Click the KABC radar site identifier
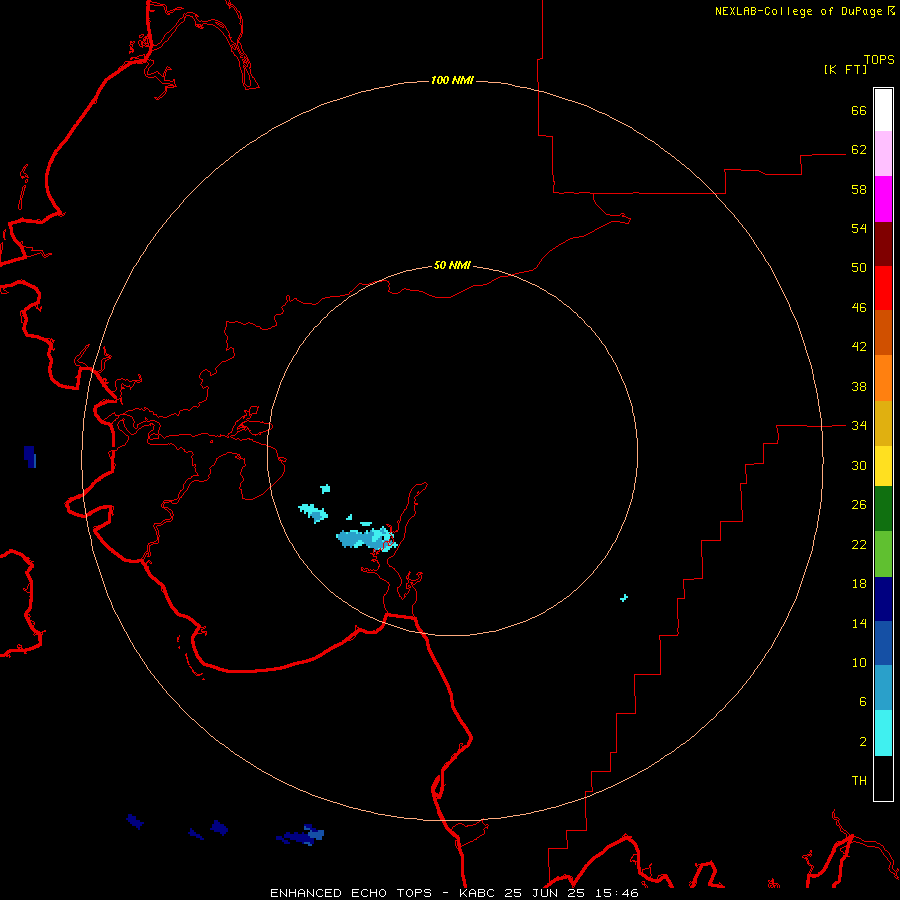The image size is (900, 900). coord(479,893)
